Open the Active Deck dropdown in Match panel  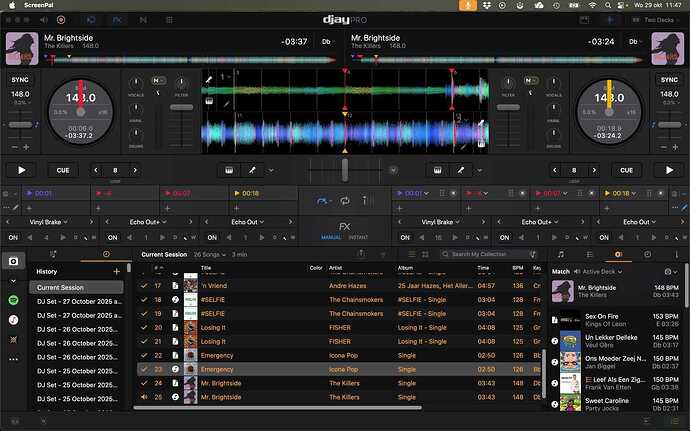tap(600, 271)
